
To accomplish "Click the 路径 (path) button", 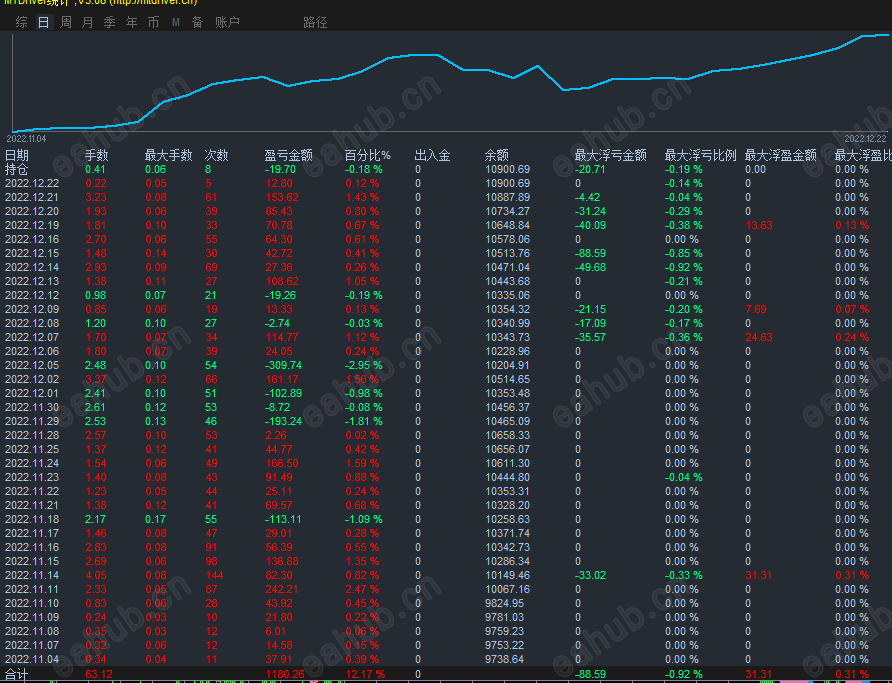I will point(315,22).
